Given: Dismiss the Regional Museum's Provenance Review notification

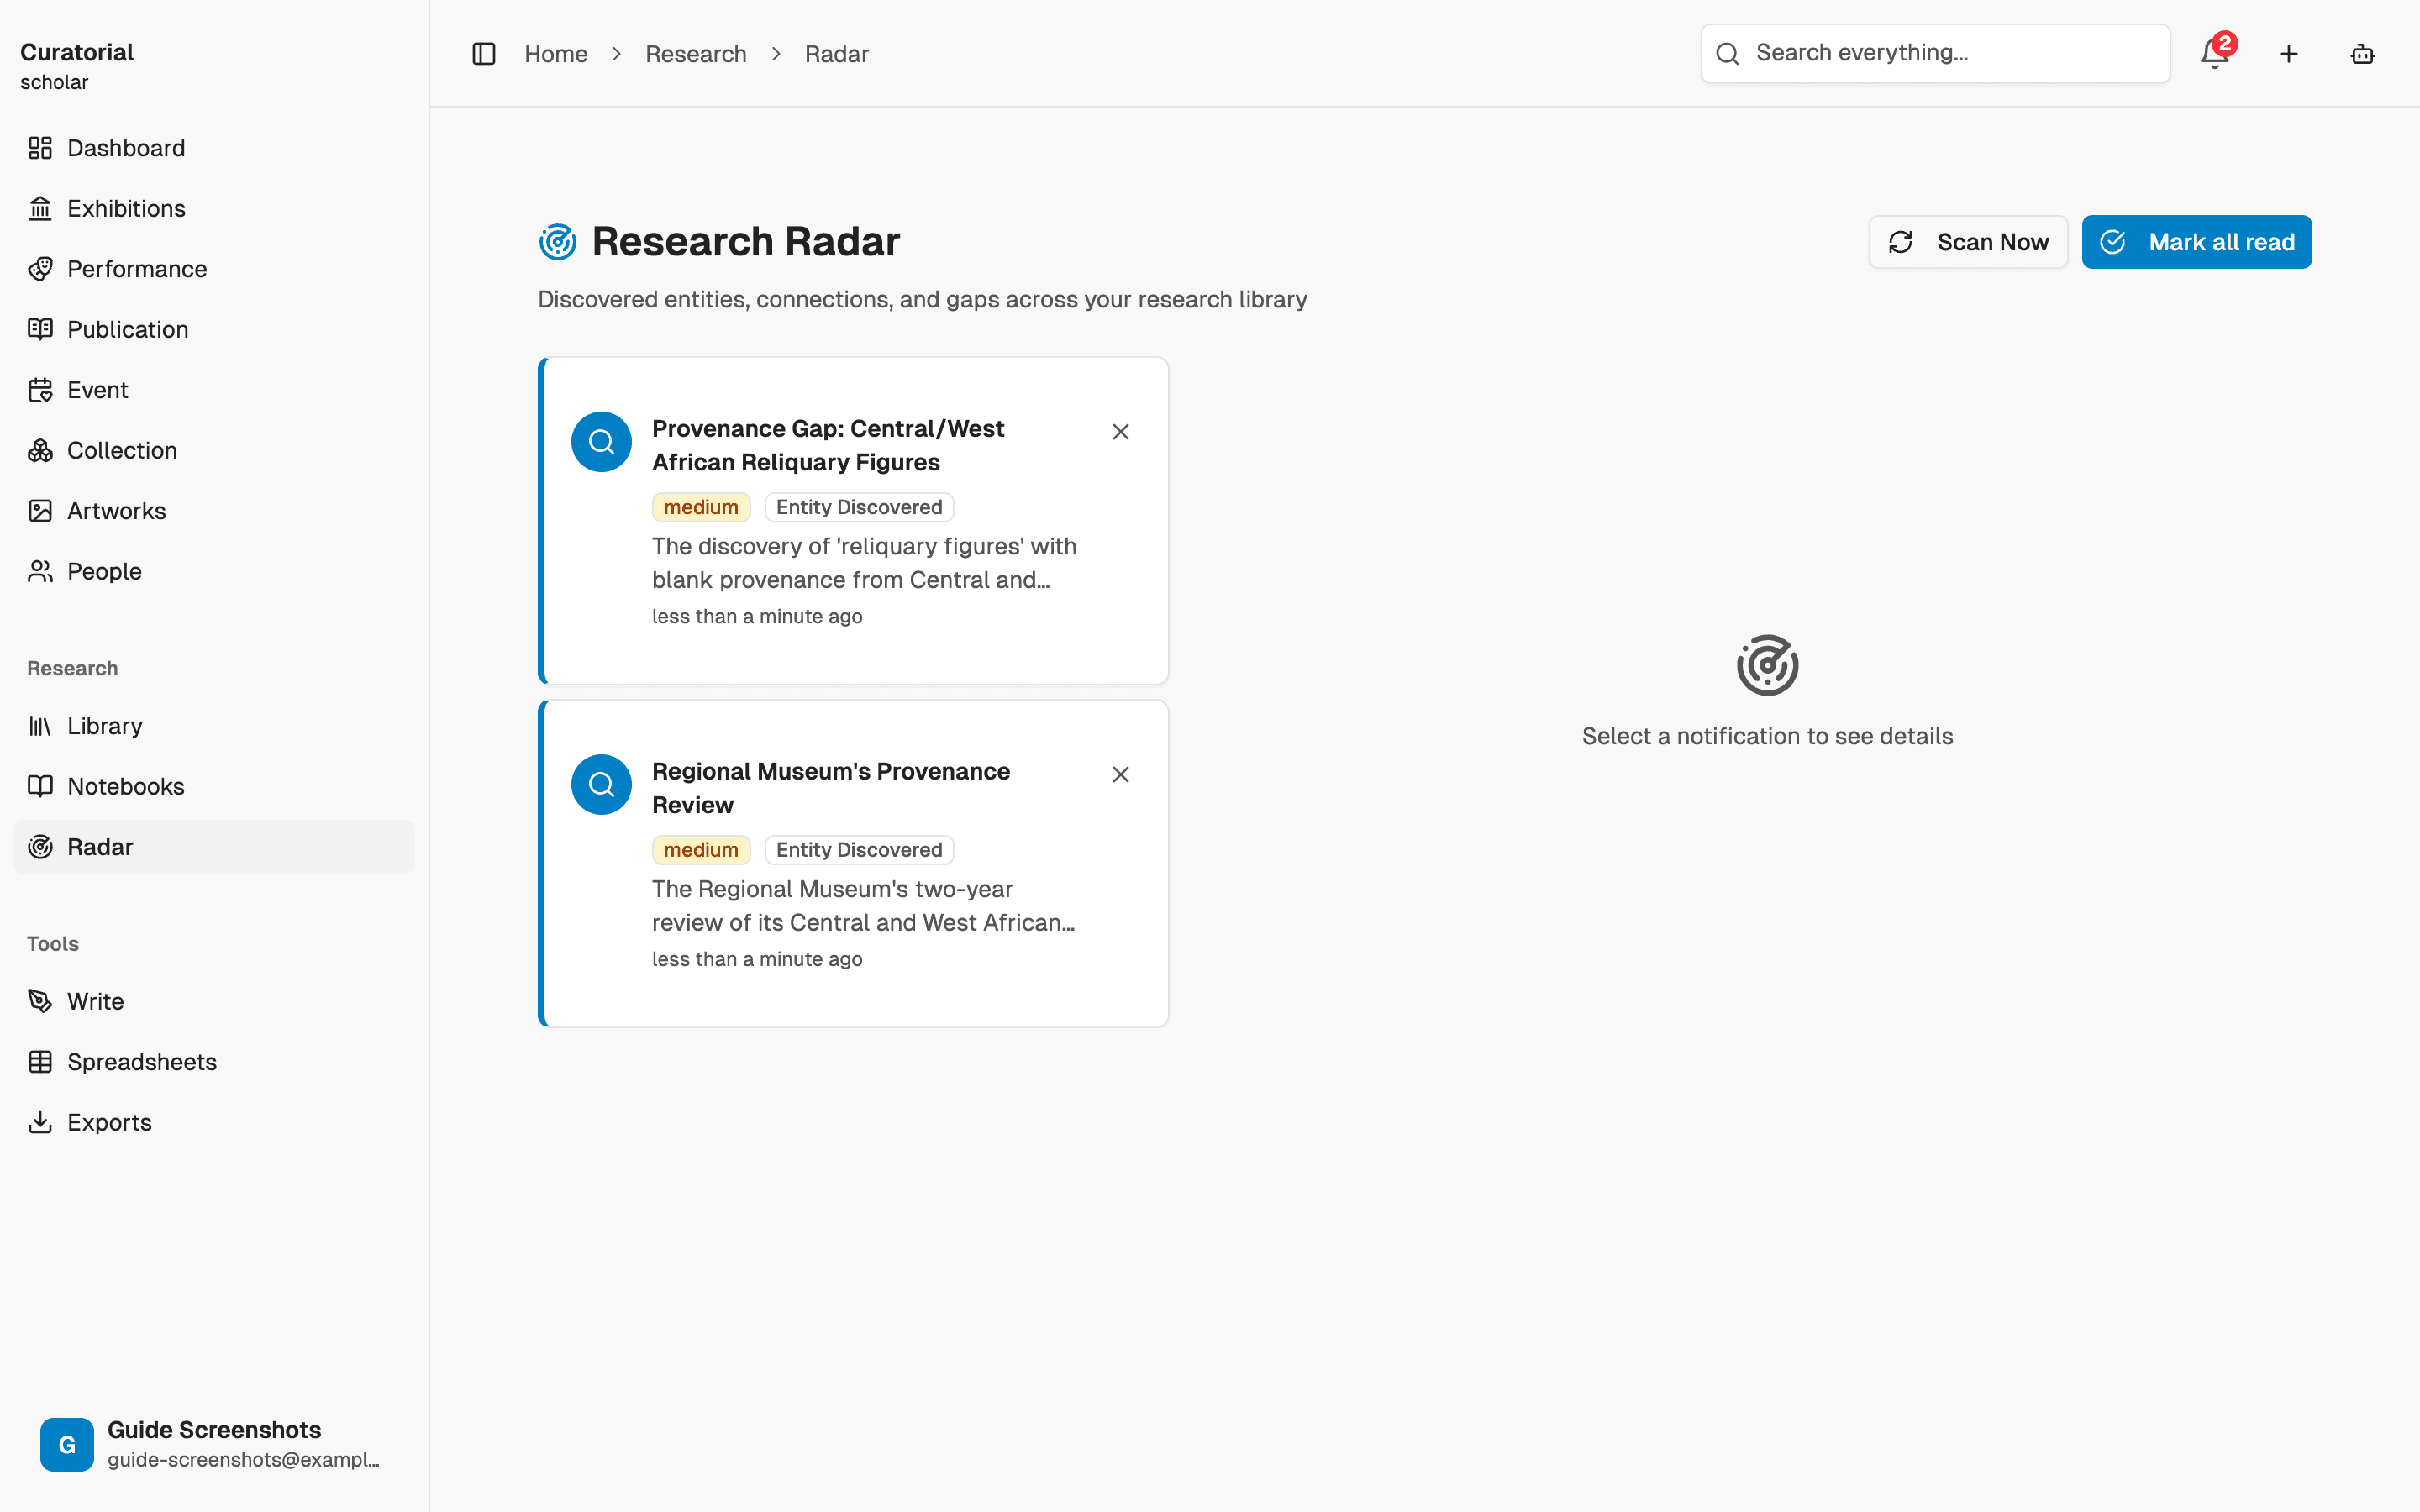Looking at the screenshot, I should click(x=1121, y=775).
